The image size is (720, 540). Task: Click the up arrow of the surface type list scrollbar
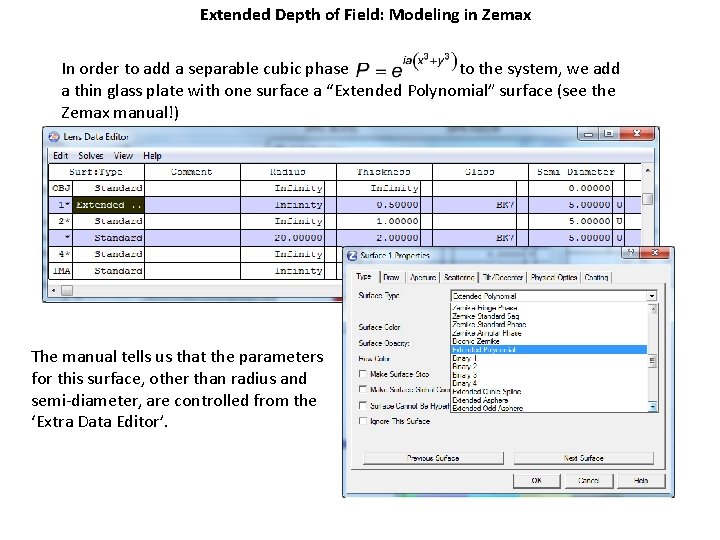click(x=652, y=309)
